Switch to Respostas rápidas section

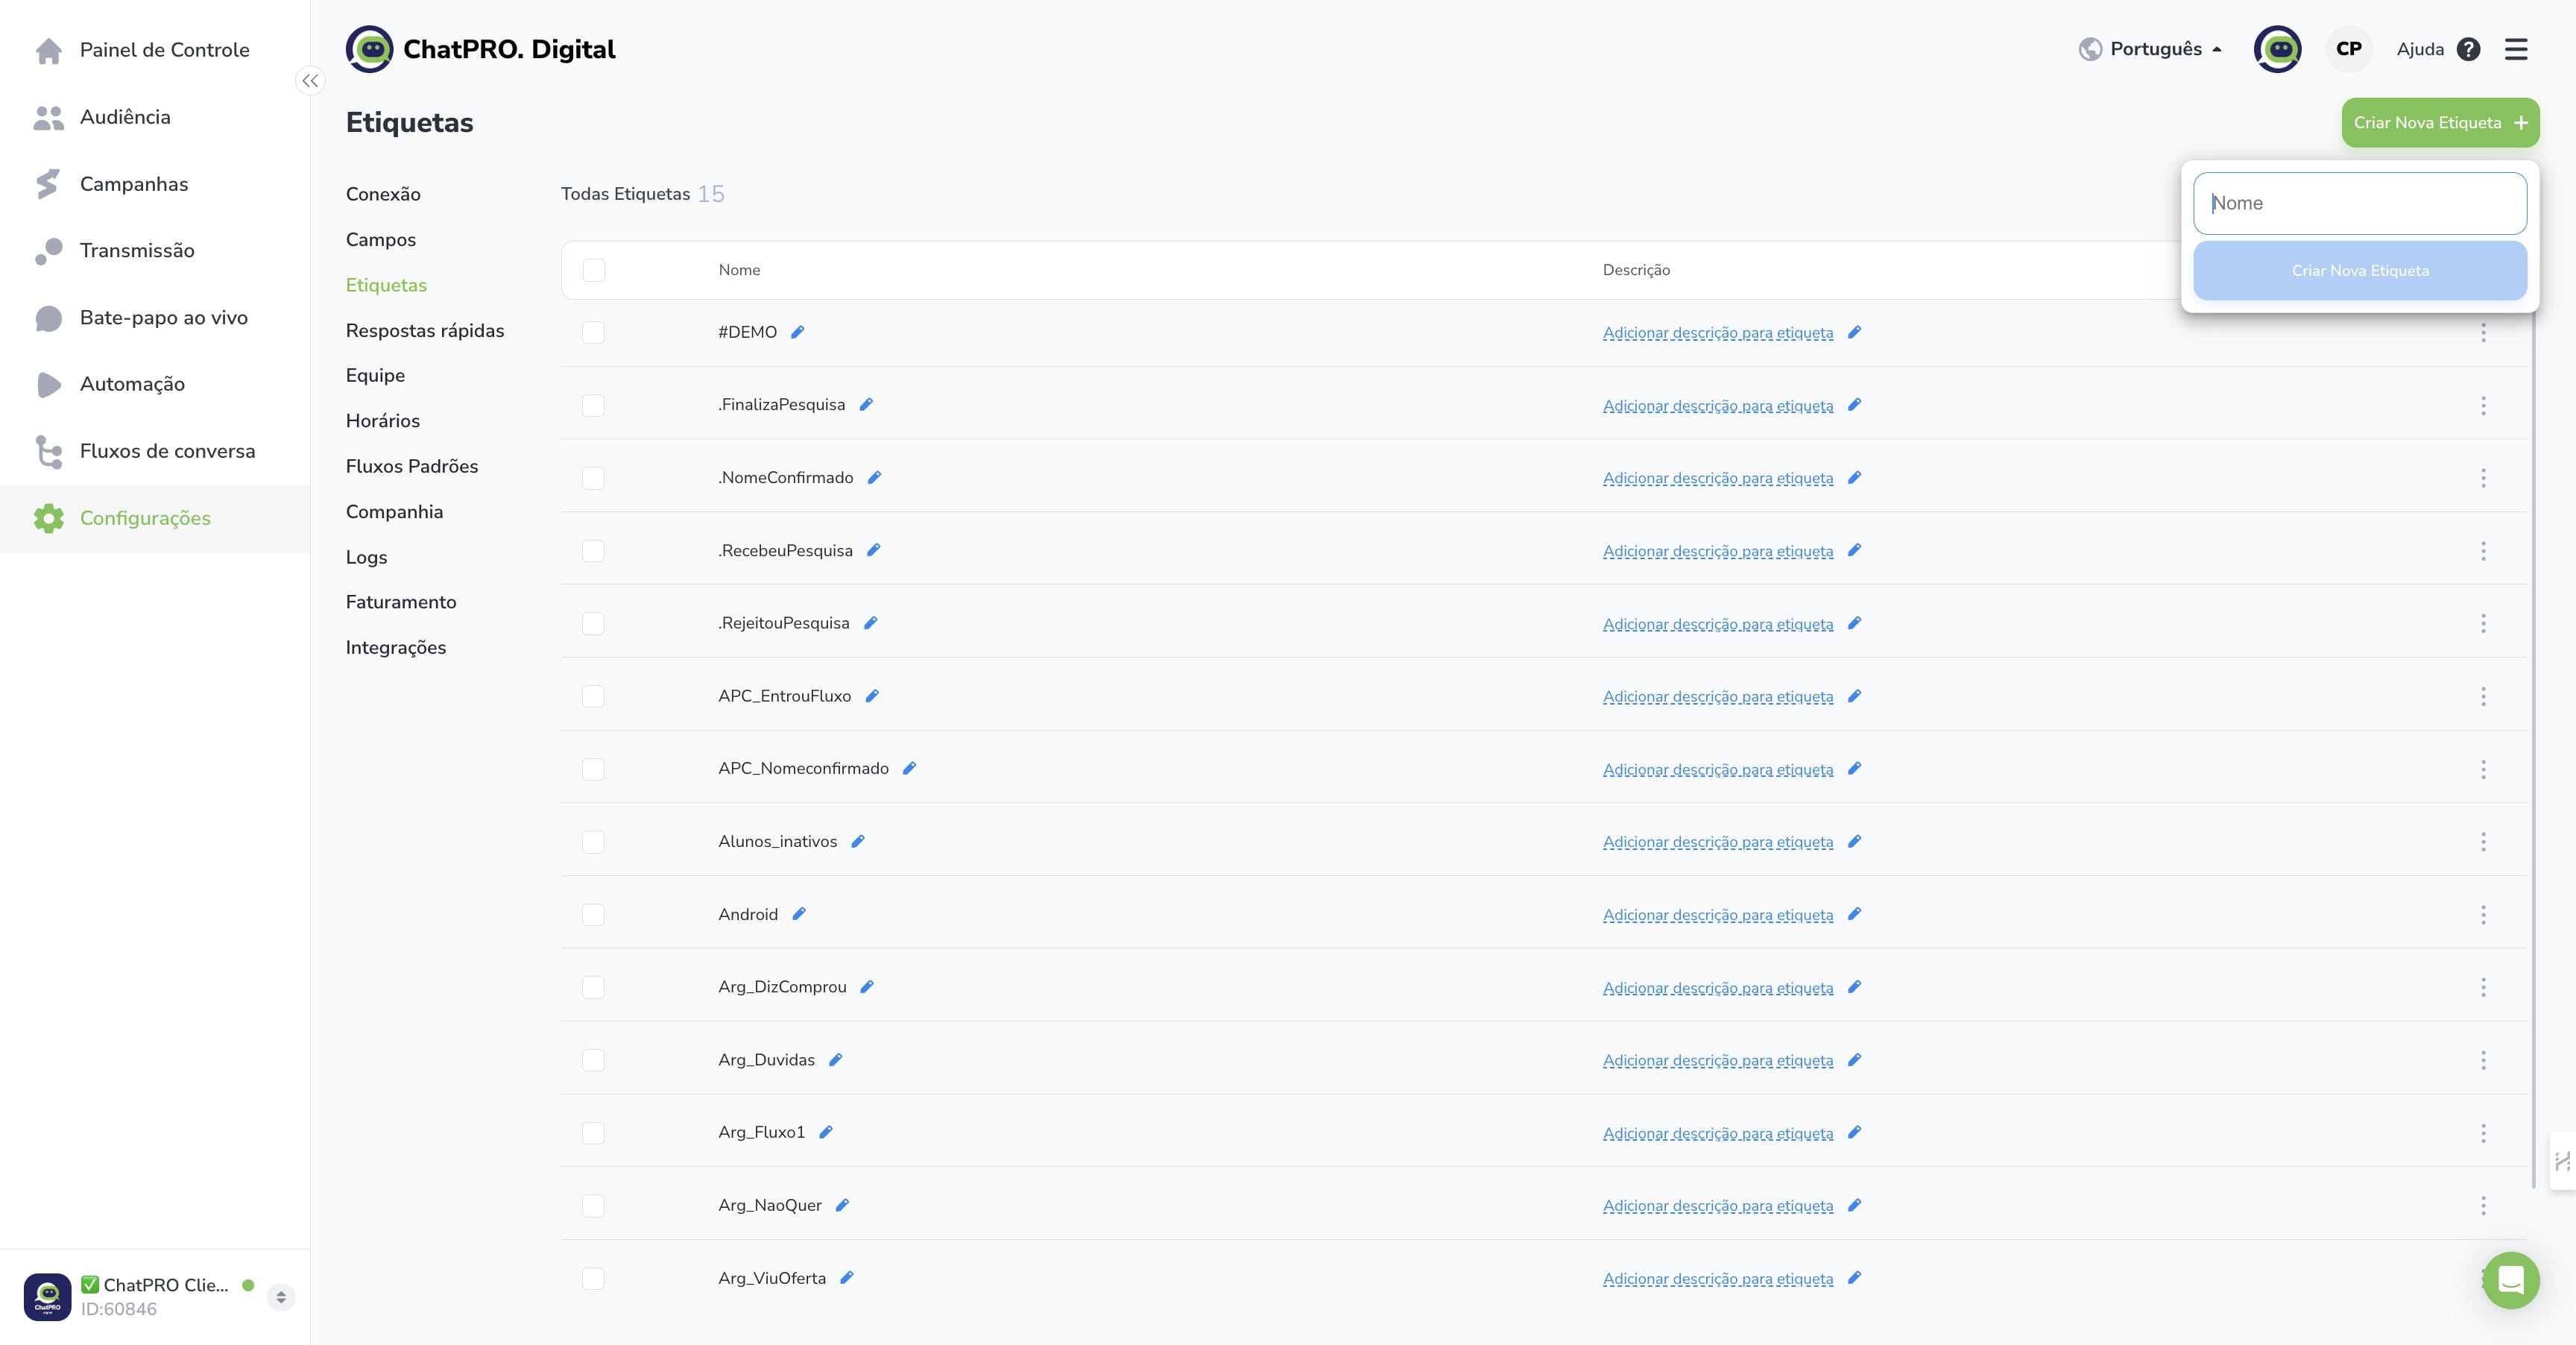[425, 331]
